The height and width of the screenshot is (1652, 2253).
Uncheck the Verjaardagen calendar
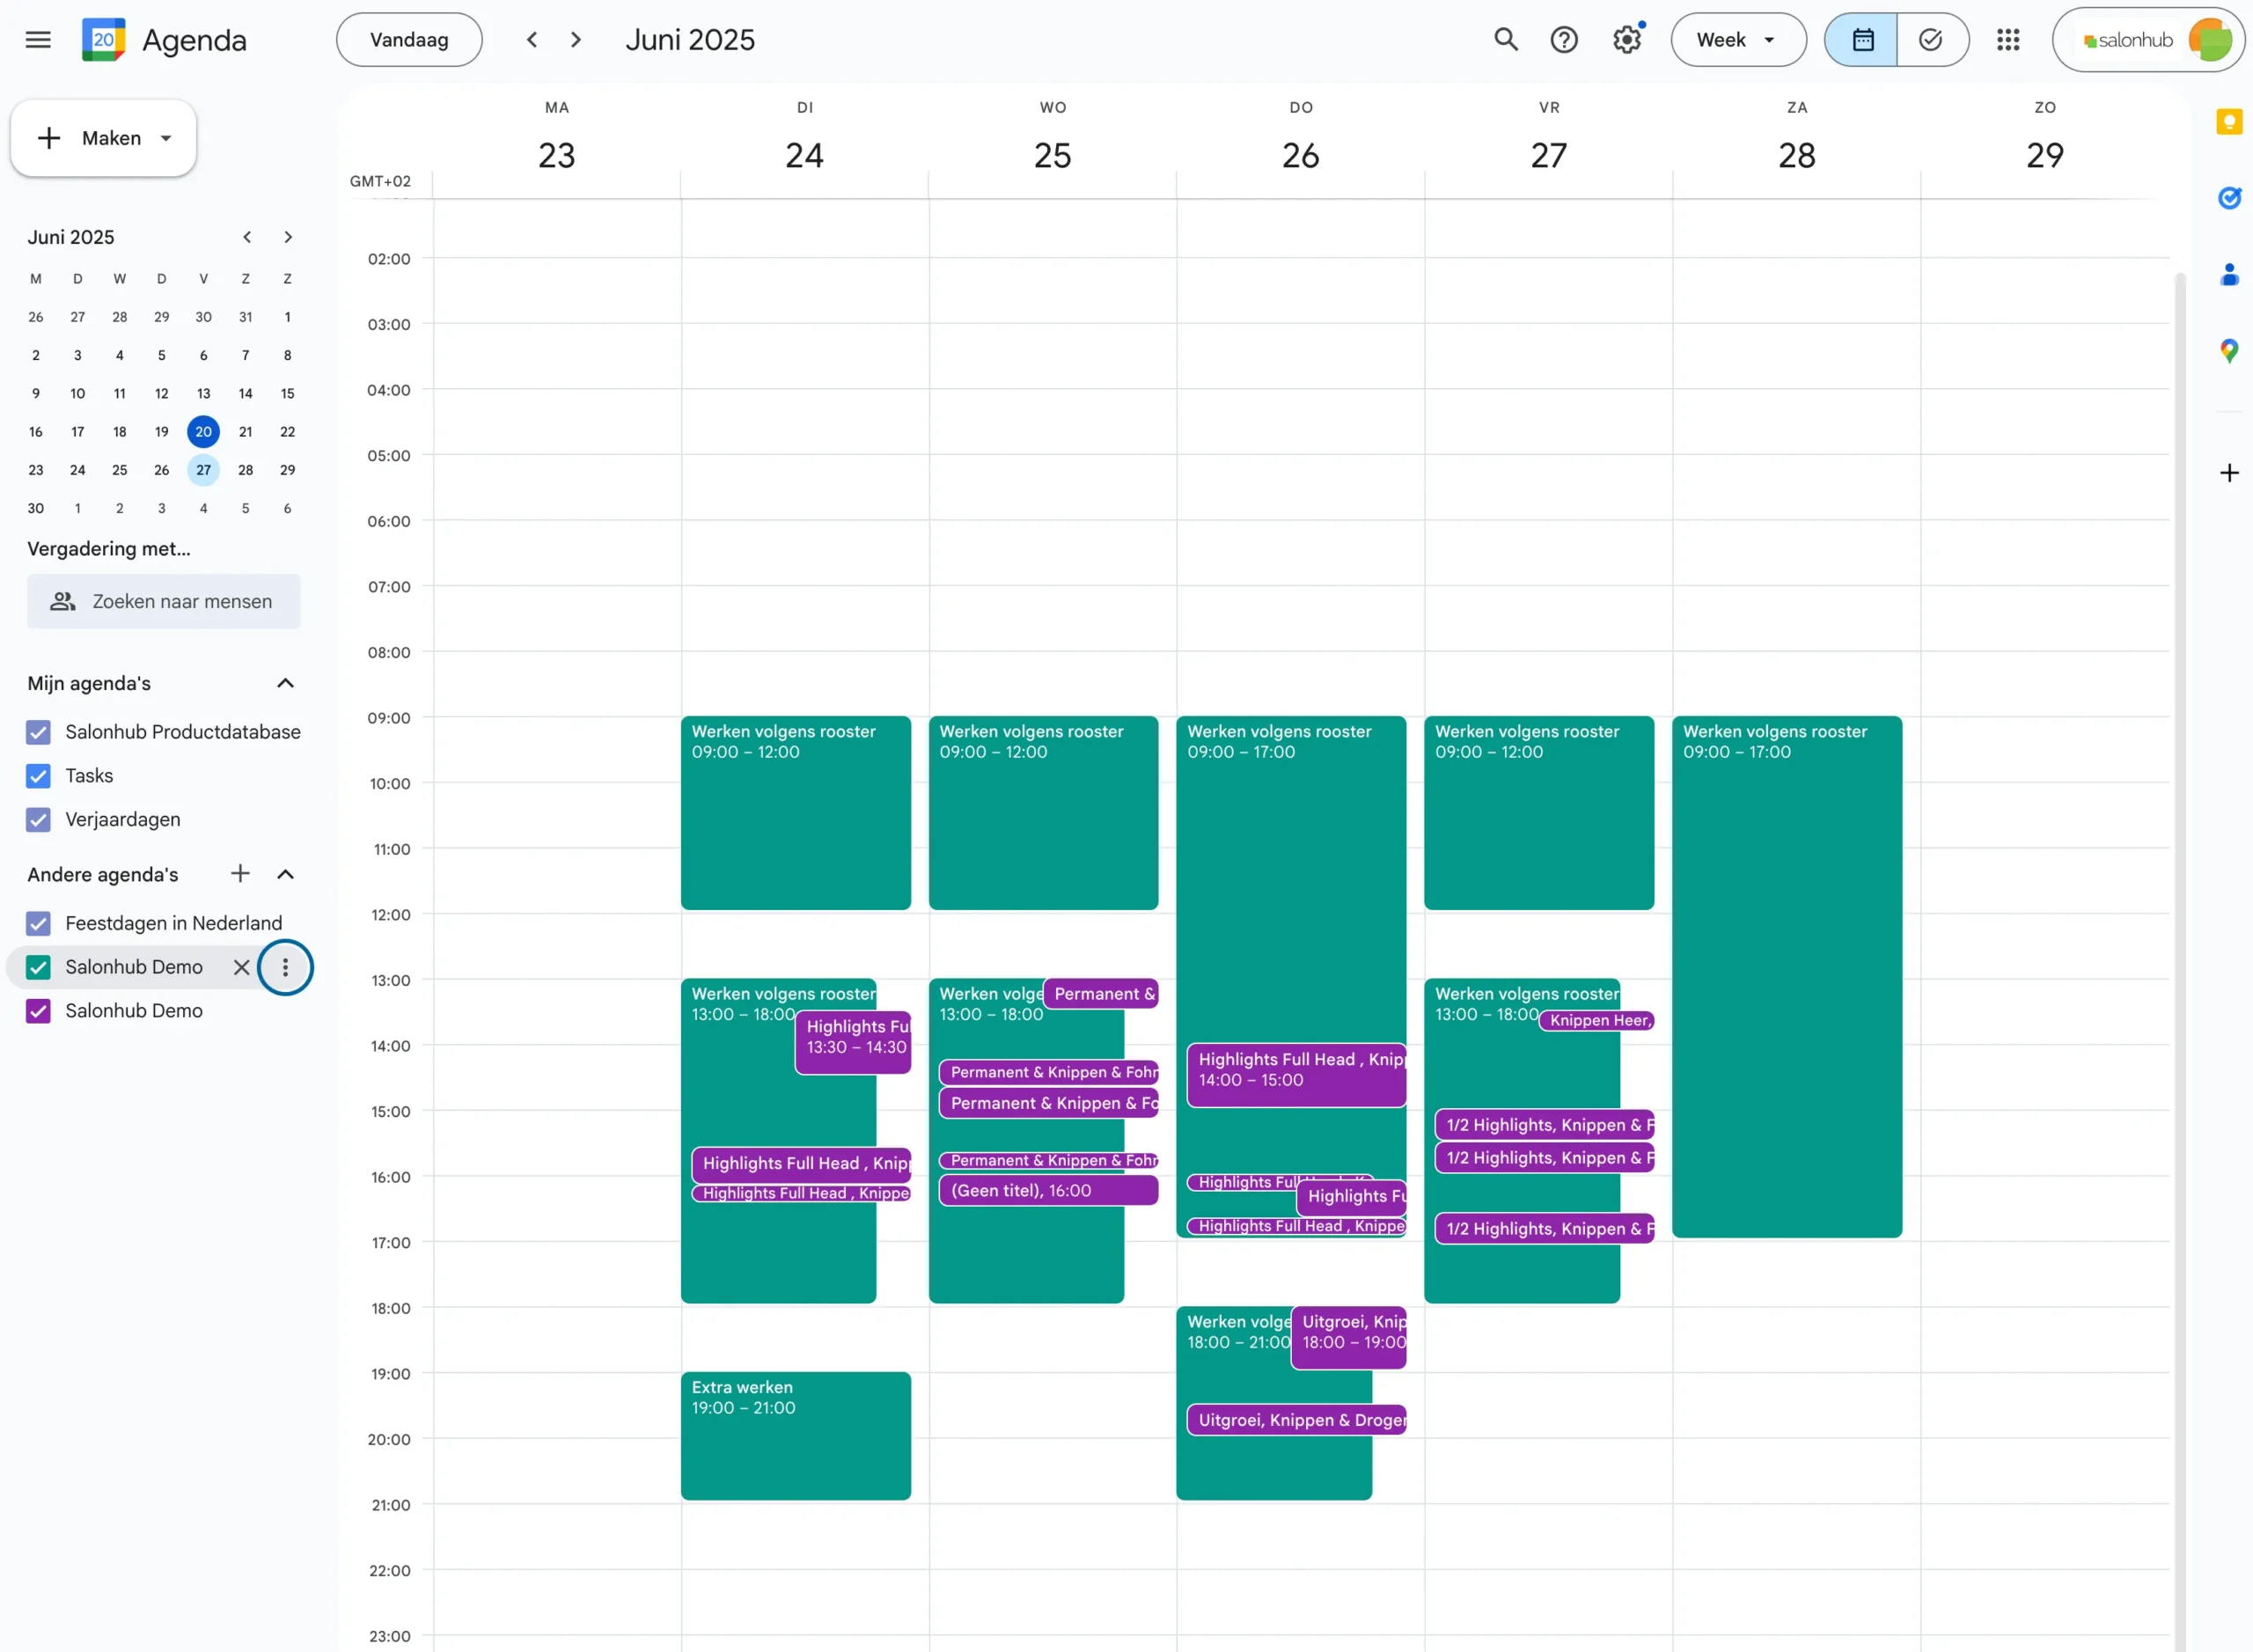(38, 820)
